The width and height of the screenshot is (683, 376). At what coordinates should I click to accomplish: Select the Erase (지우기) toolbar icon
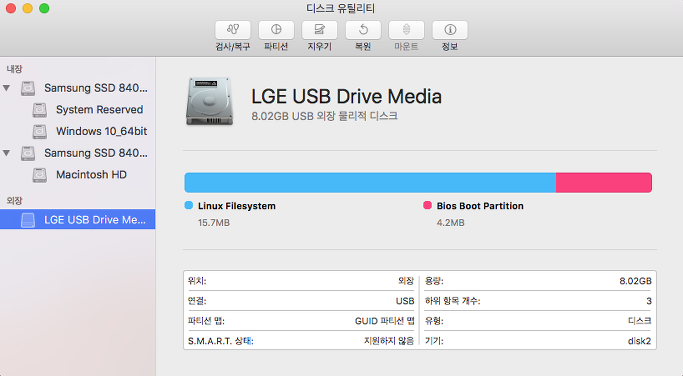click(320, 30)
